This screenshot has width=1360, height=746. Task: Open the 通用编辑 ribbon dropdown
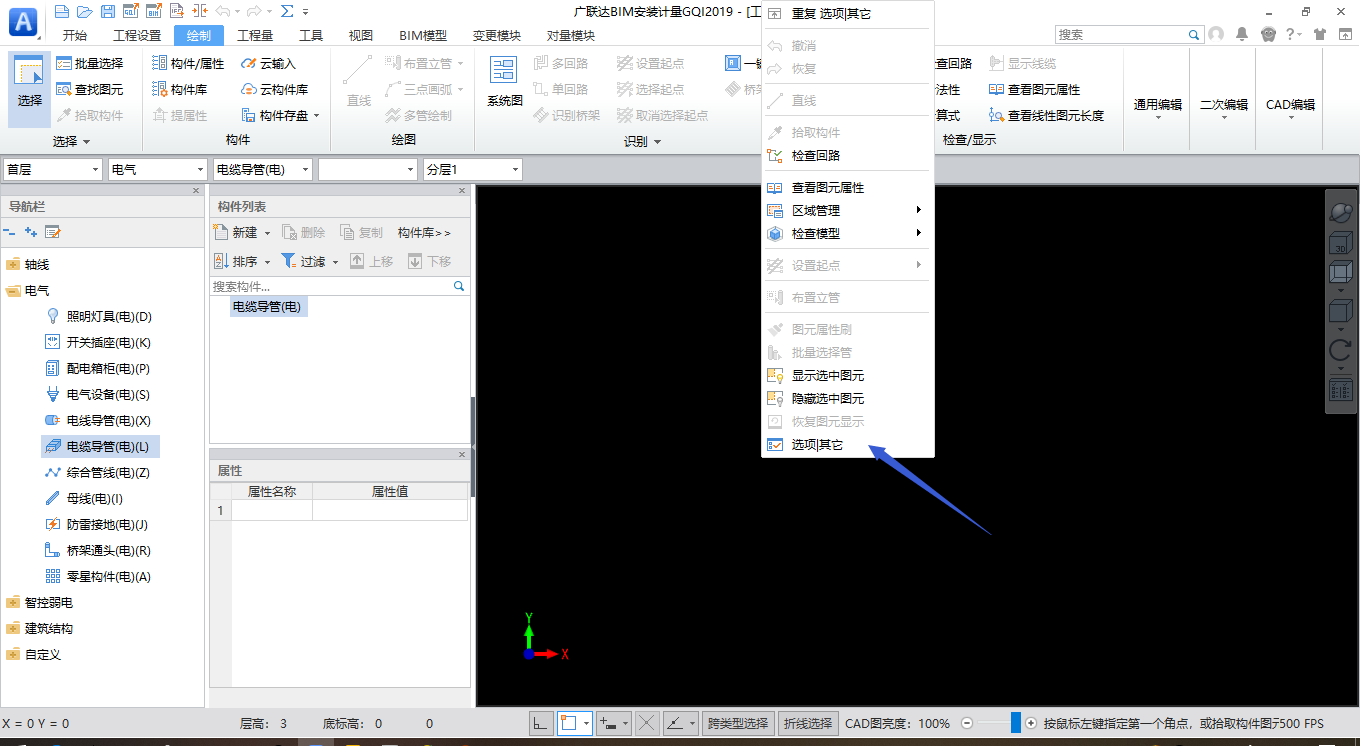tap(1158, 108)
